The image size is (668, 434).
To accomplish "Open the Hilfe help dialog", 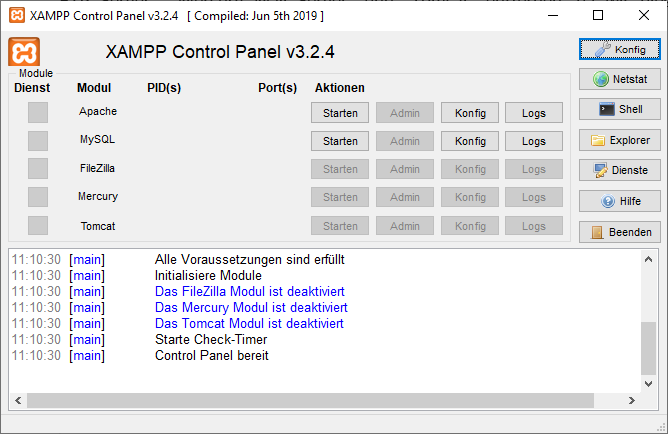I will click(619, 201).
